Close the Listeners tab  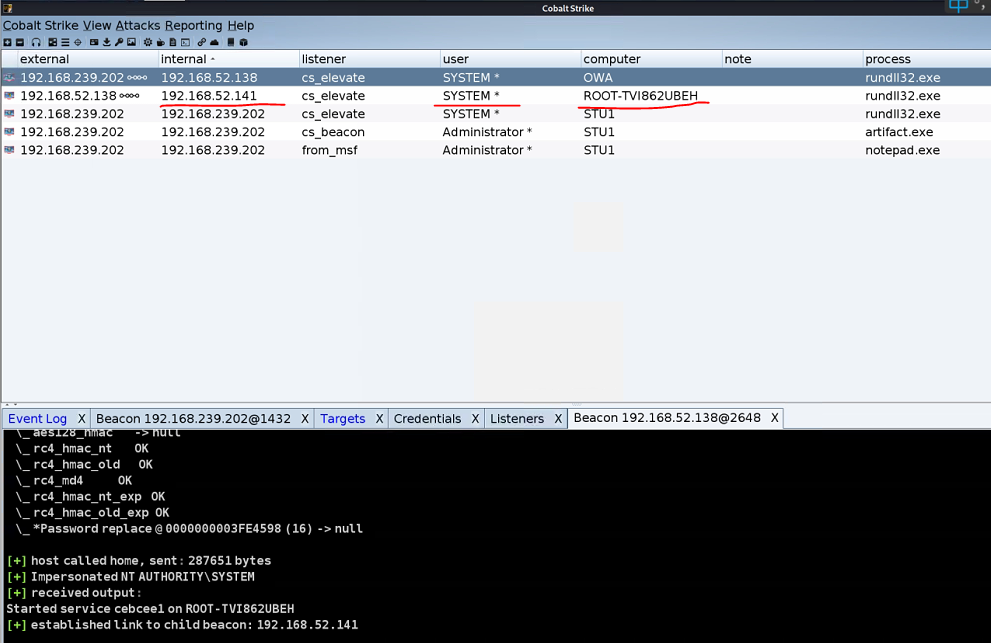(x=558, y=419)
